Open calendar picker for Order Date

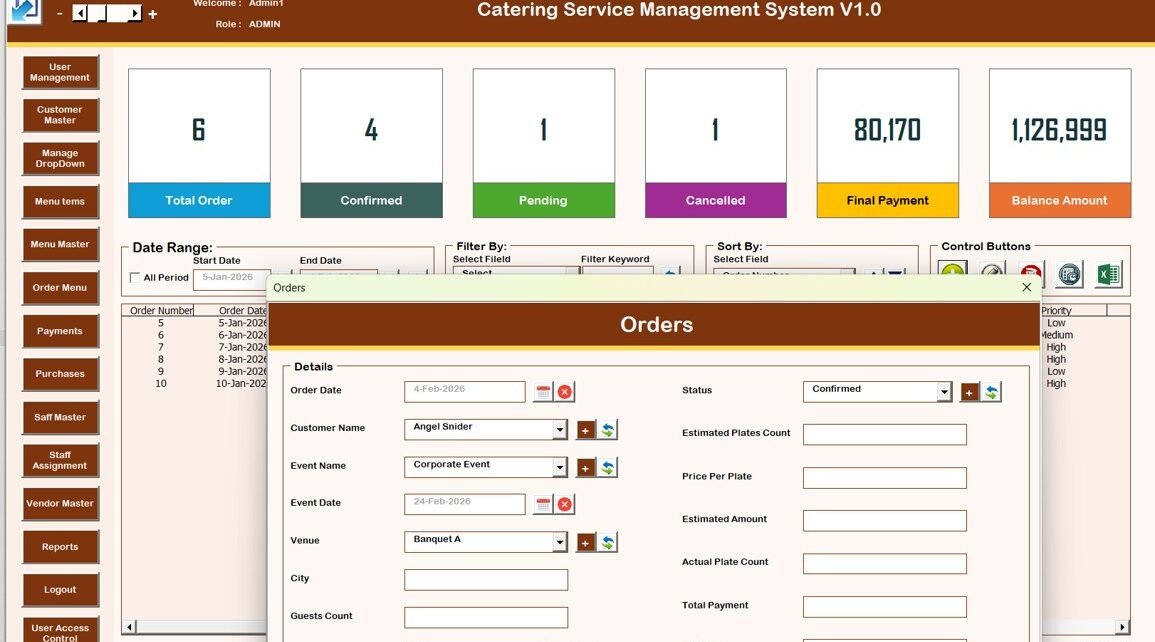click(x=543, y=392)
